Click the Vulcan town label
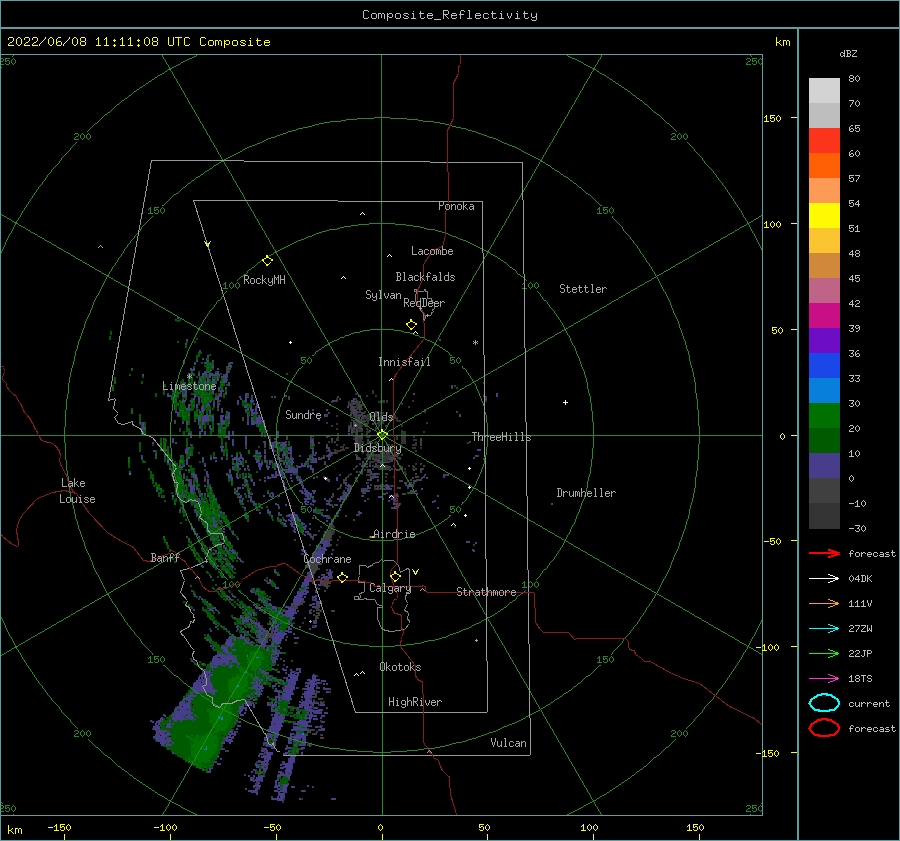Viewport: 900px width, 841px height. pyautogui.click(x=508, y=743)
